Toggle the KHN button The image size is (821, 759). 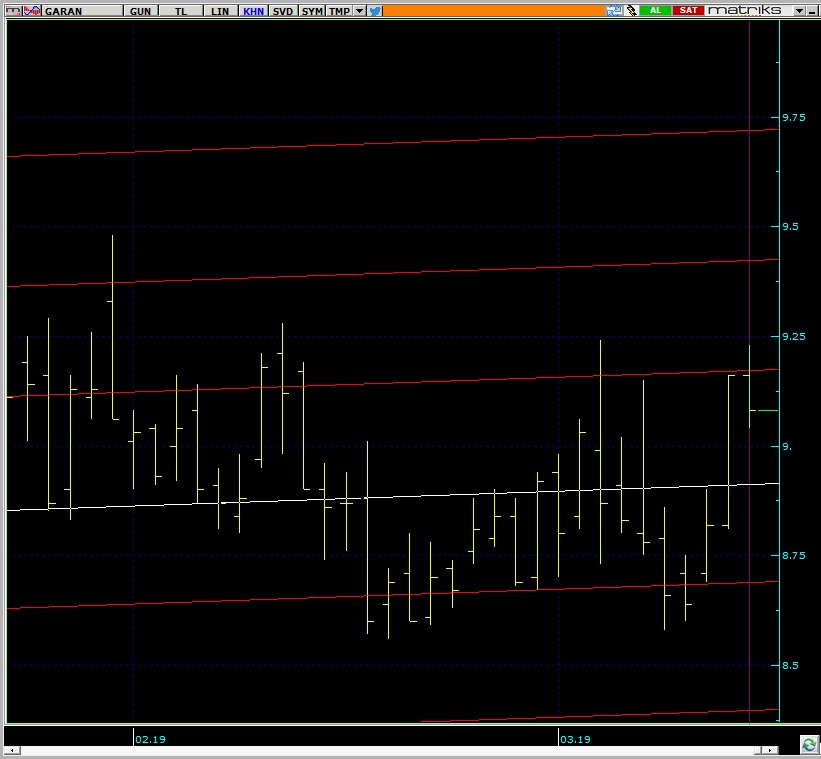[x=253, y=11]
